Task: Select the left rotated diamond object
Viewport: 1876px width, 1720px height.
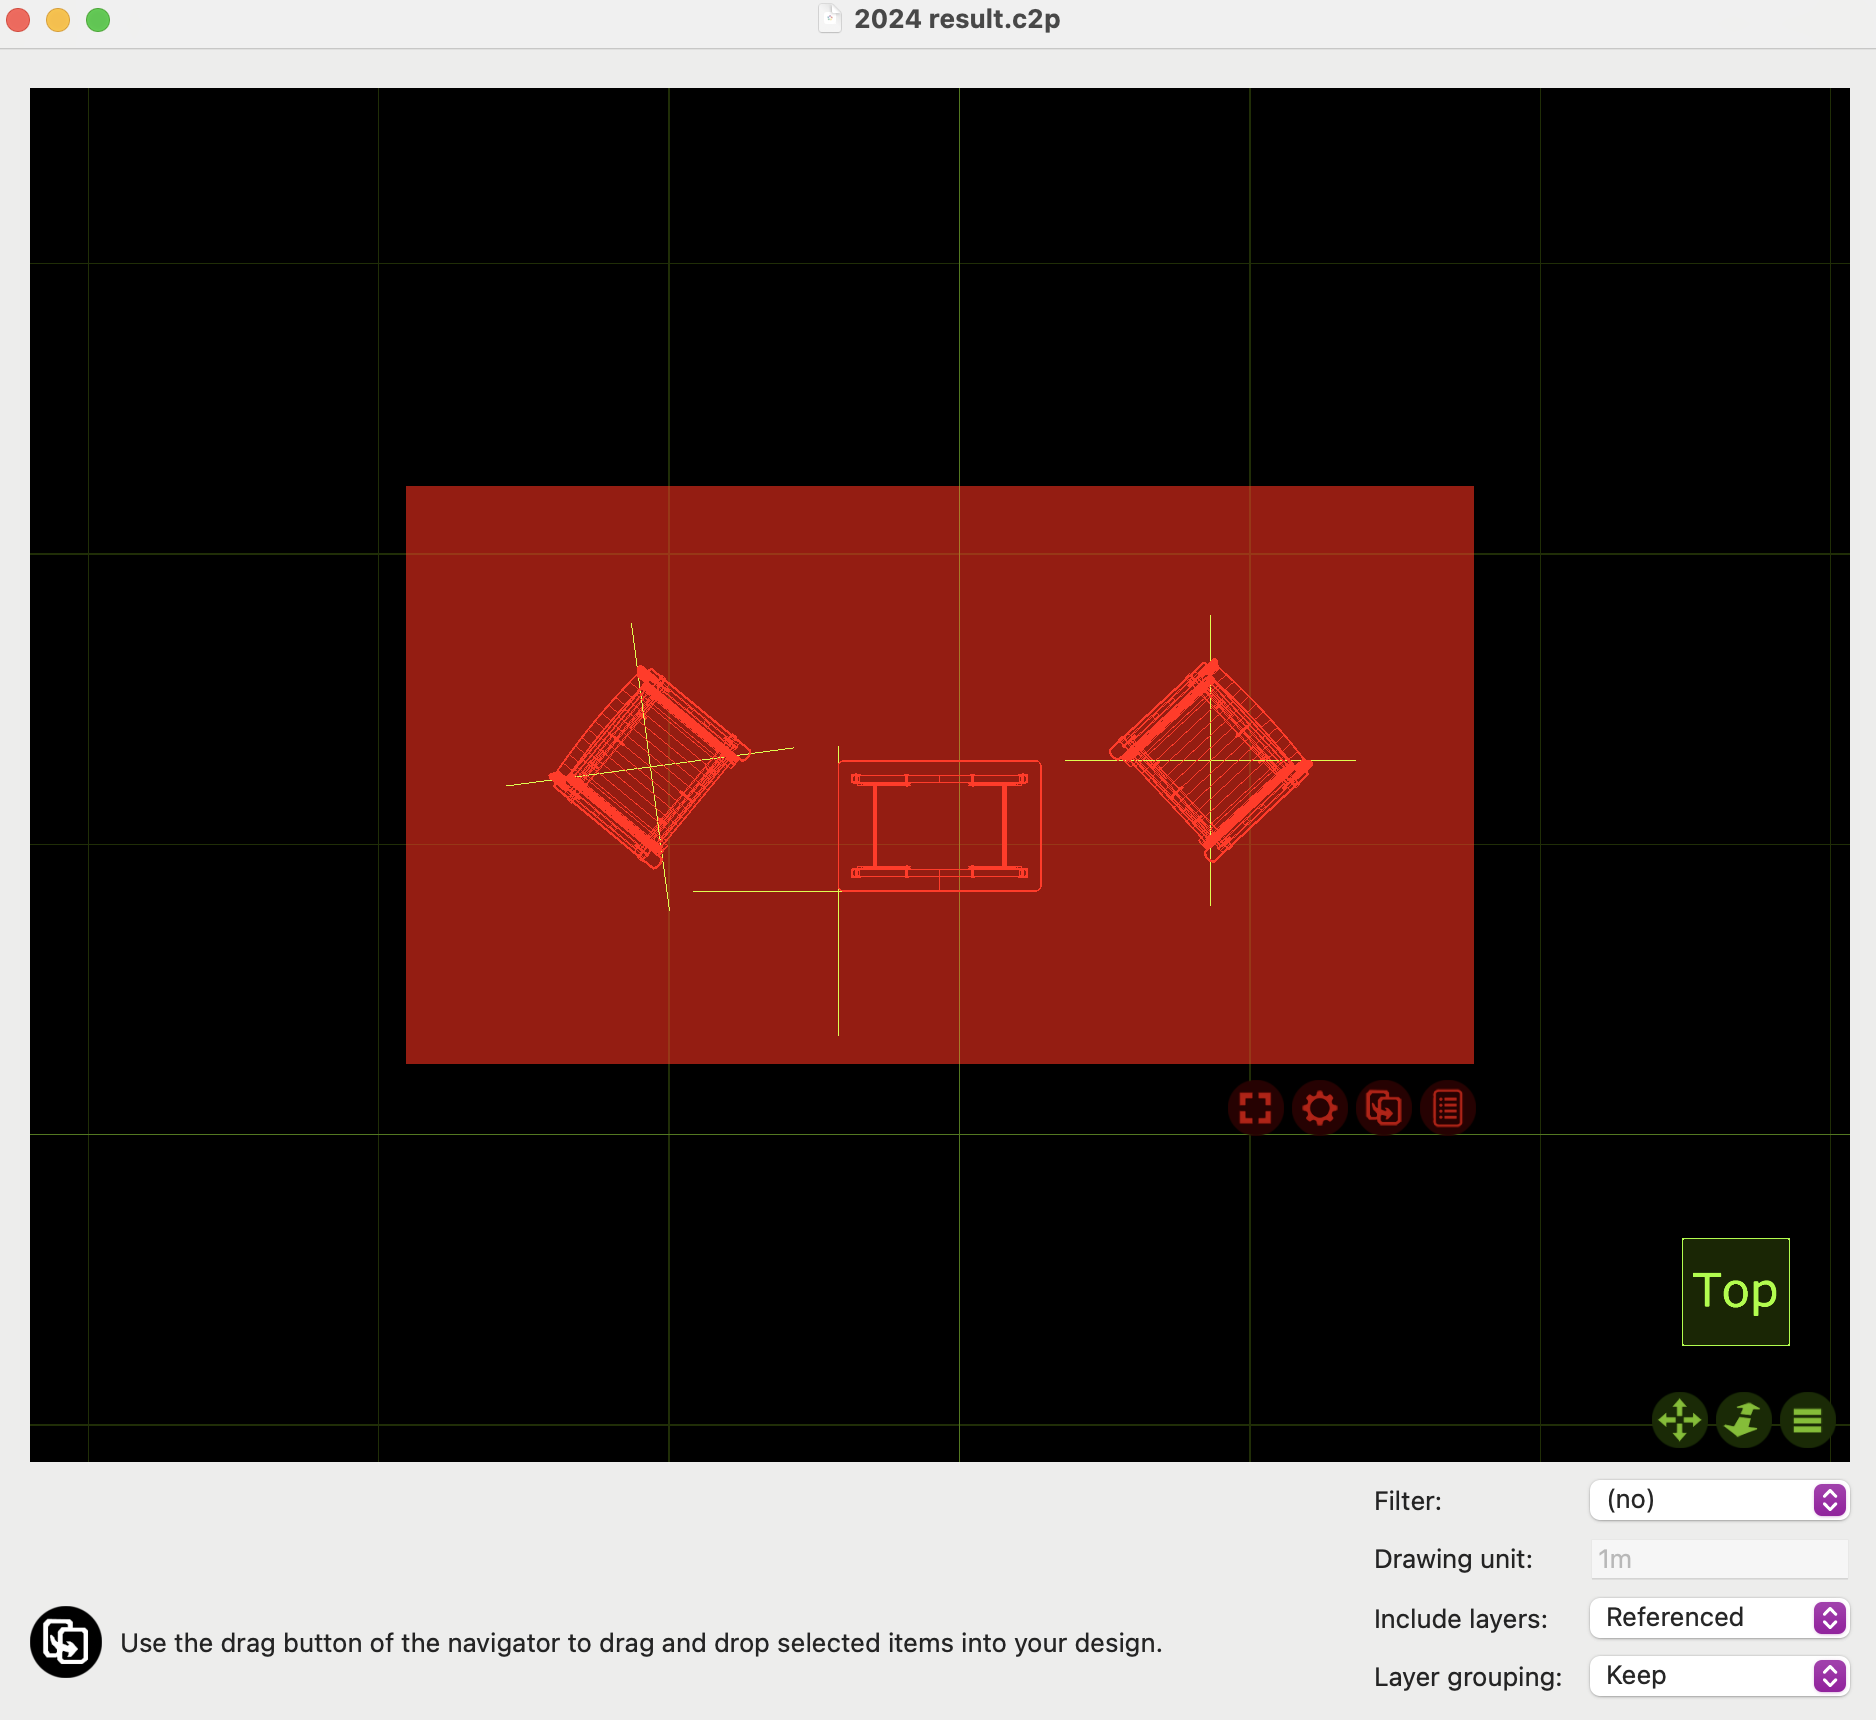Action: pos(650,766)
